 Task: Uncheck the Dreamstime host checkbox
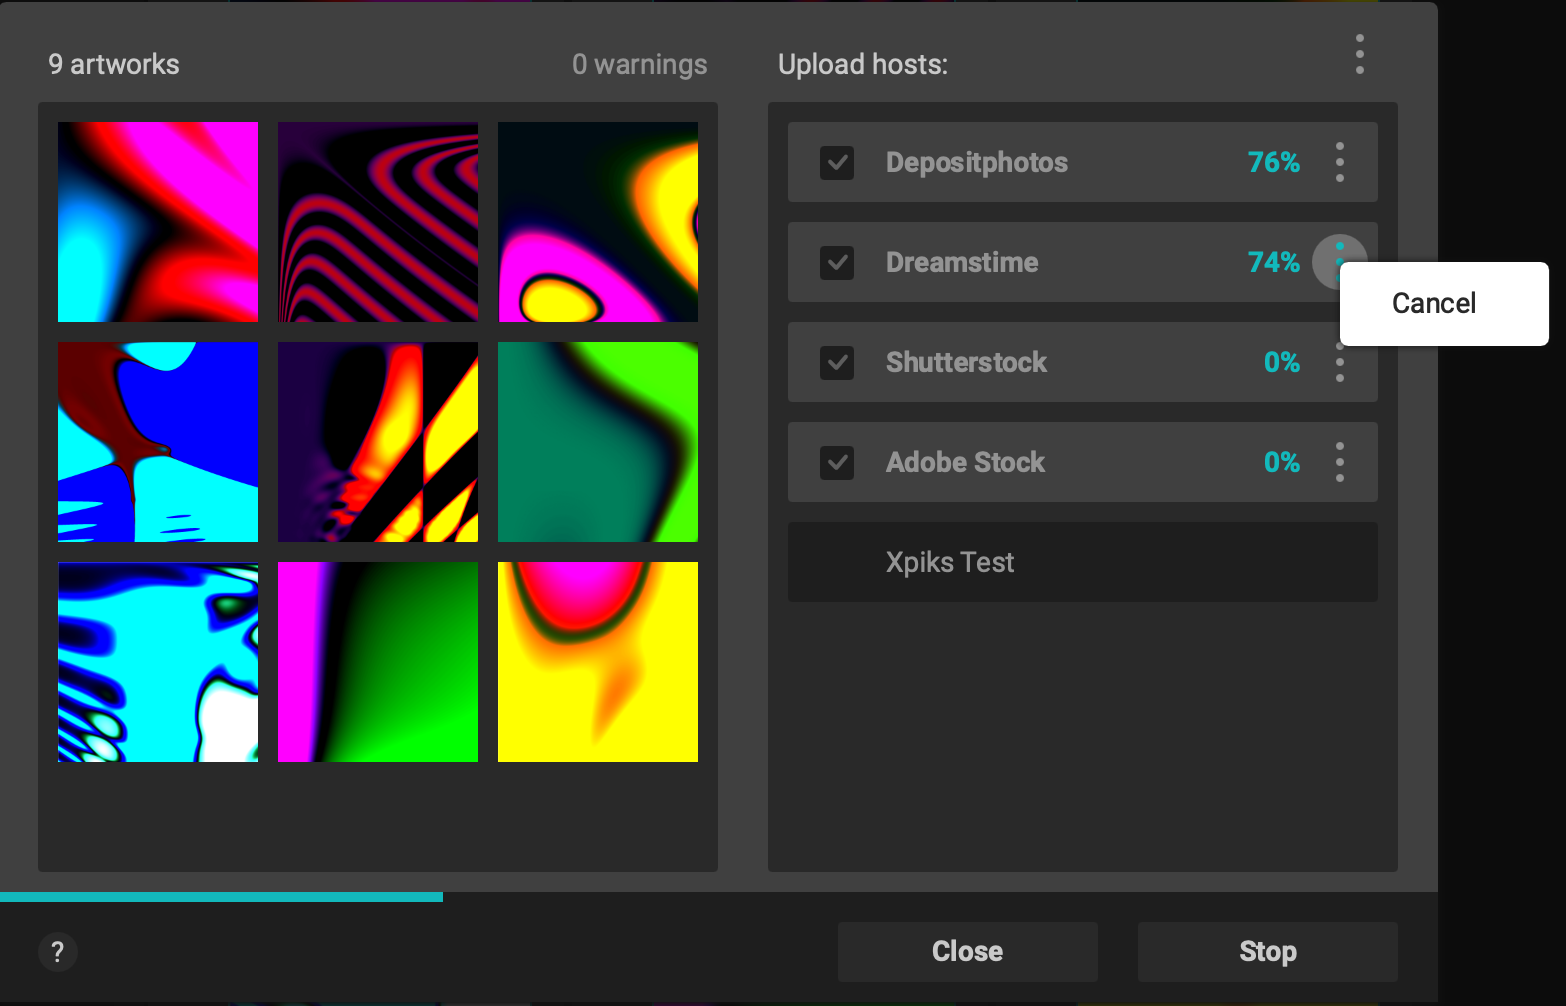[837, 262]
